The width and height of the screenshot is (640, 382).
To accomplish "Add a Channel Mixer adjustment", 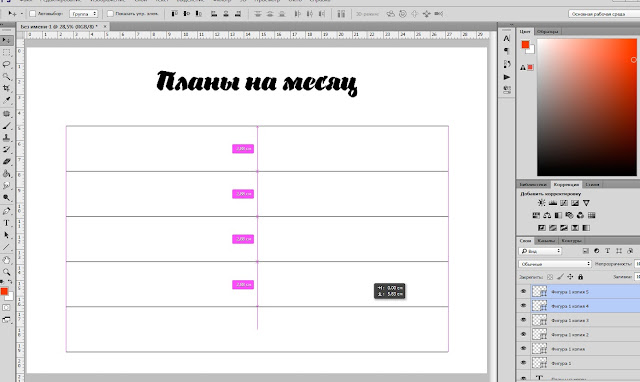I will tap(580, 215).
